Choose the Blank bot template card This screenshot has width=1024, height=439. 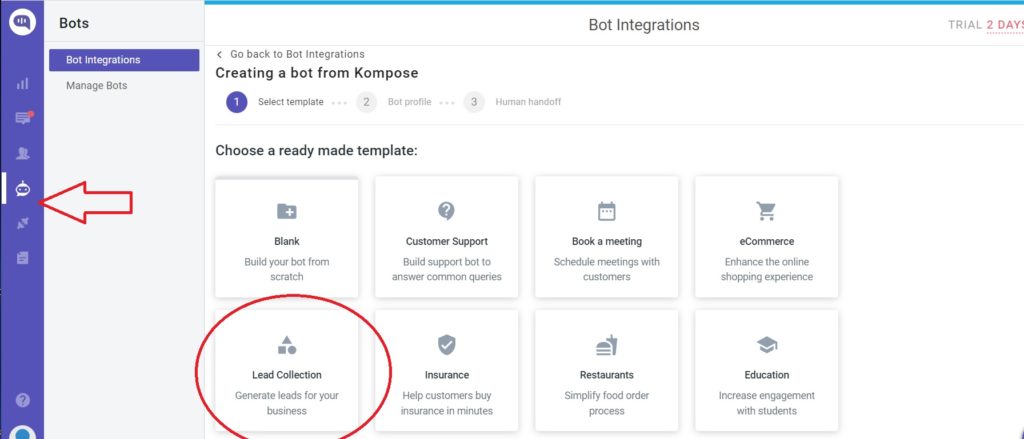[287, 237]
